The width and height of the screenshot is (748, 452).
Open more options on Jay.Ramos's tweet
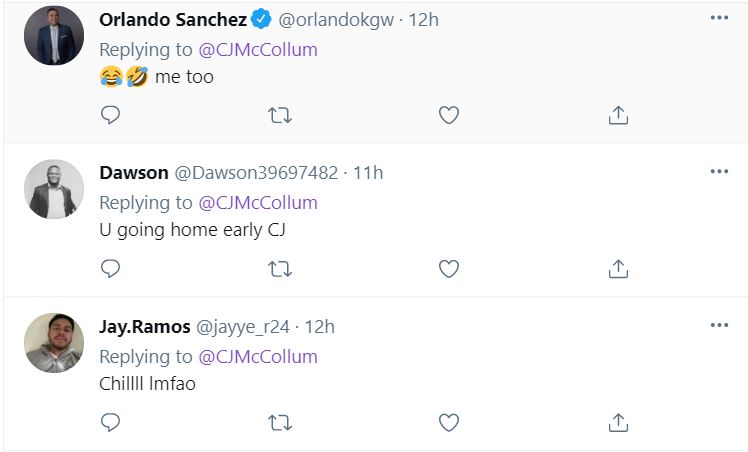719,326
